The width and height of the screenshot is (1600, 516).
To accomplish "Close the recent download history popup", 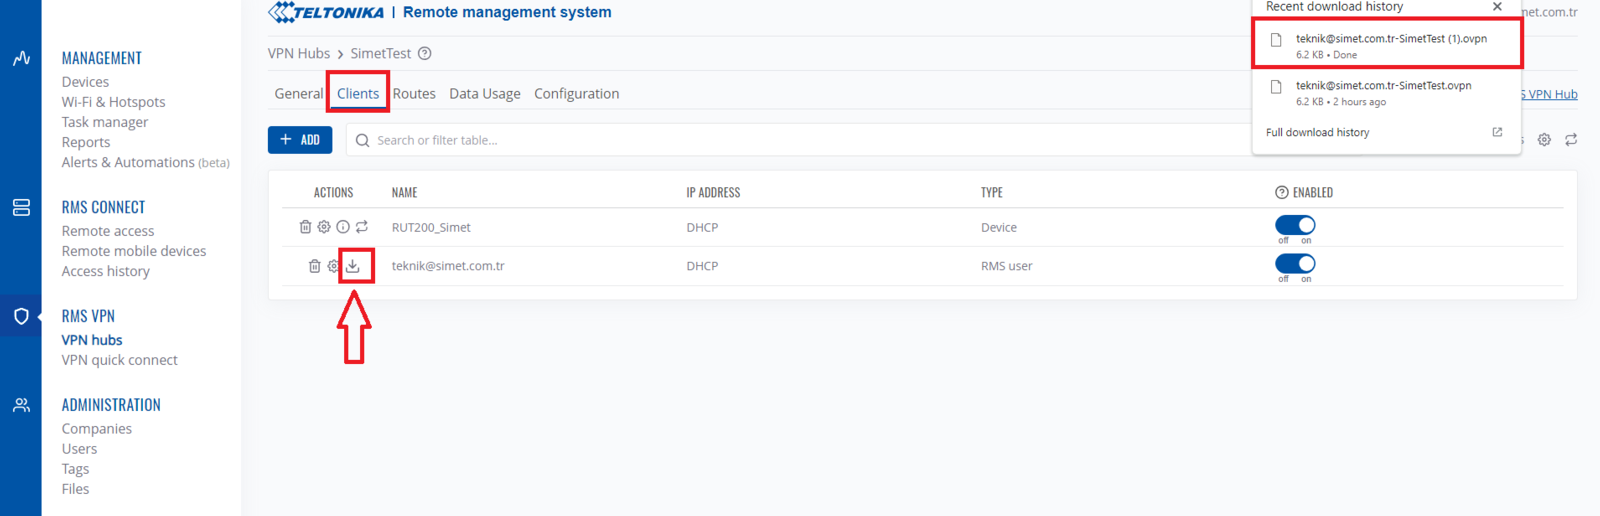I will [x=1497, y=7].
